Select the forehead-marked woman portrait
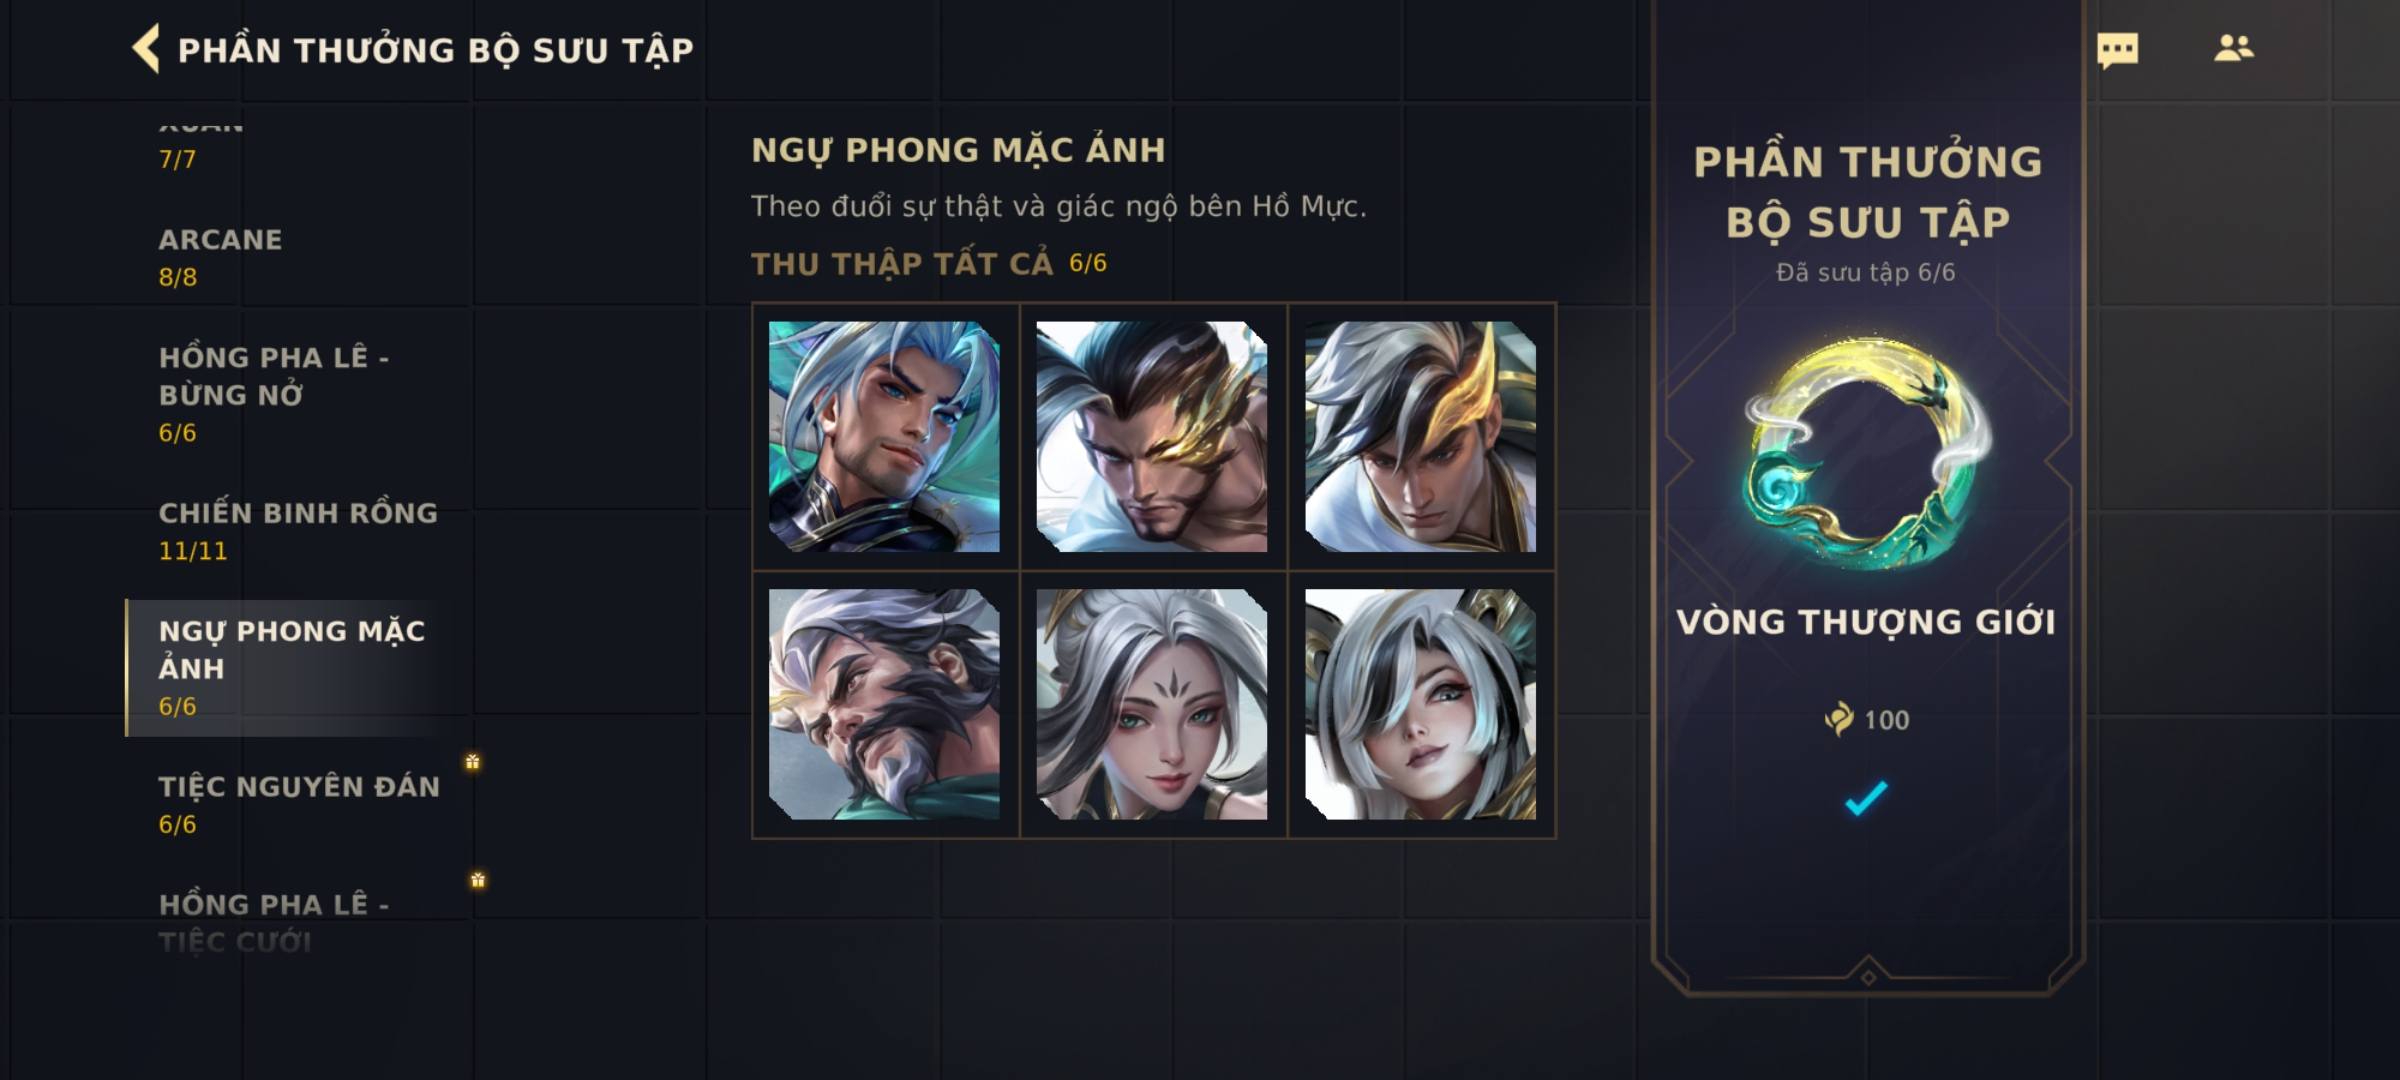 pyautogui.click(x=1152, y=704)
